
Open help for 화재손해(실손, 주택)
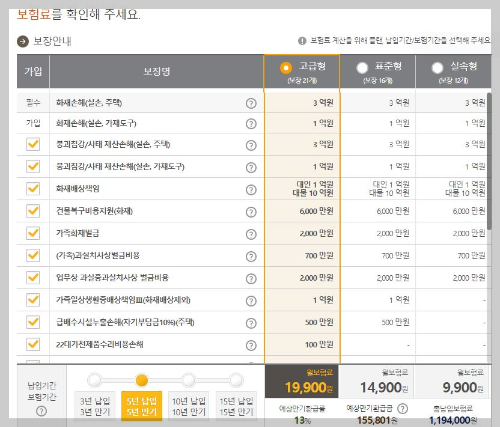pos(251,103)
